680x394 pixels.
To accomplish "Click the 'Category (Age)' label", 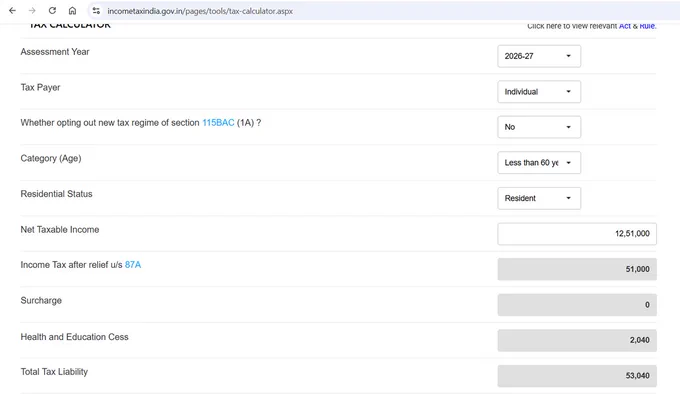I will pyautogui.click(x=51, y=158).
